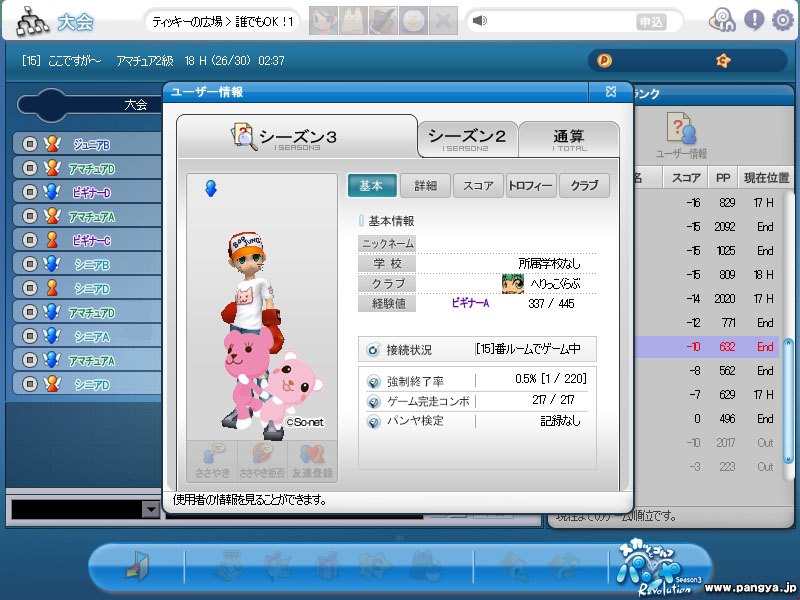Click the speaker megaphone icon
Image resolution: width=800 pixels, height=600 pixels.
point(480,20)
